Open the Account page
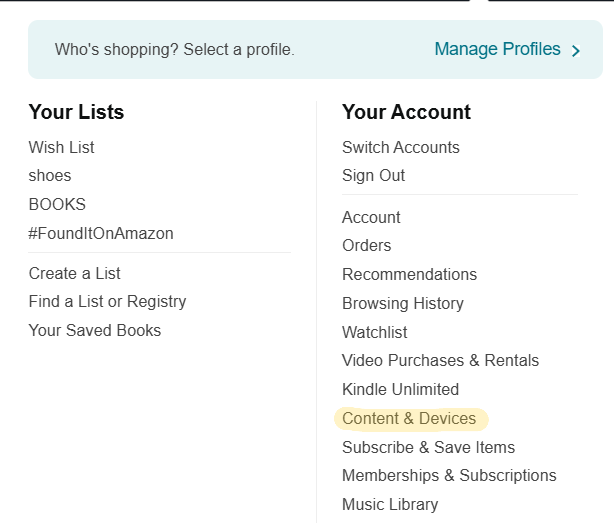The width and height of the screenshot is (614, 529). tap(371, 217)
